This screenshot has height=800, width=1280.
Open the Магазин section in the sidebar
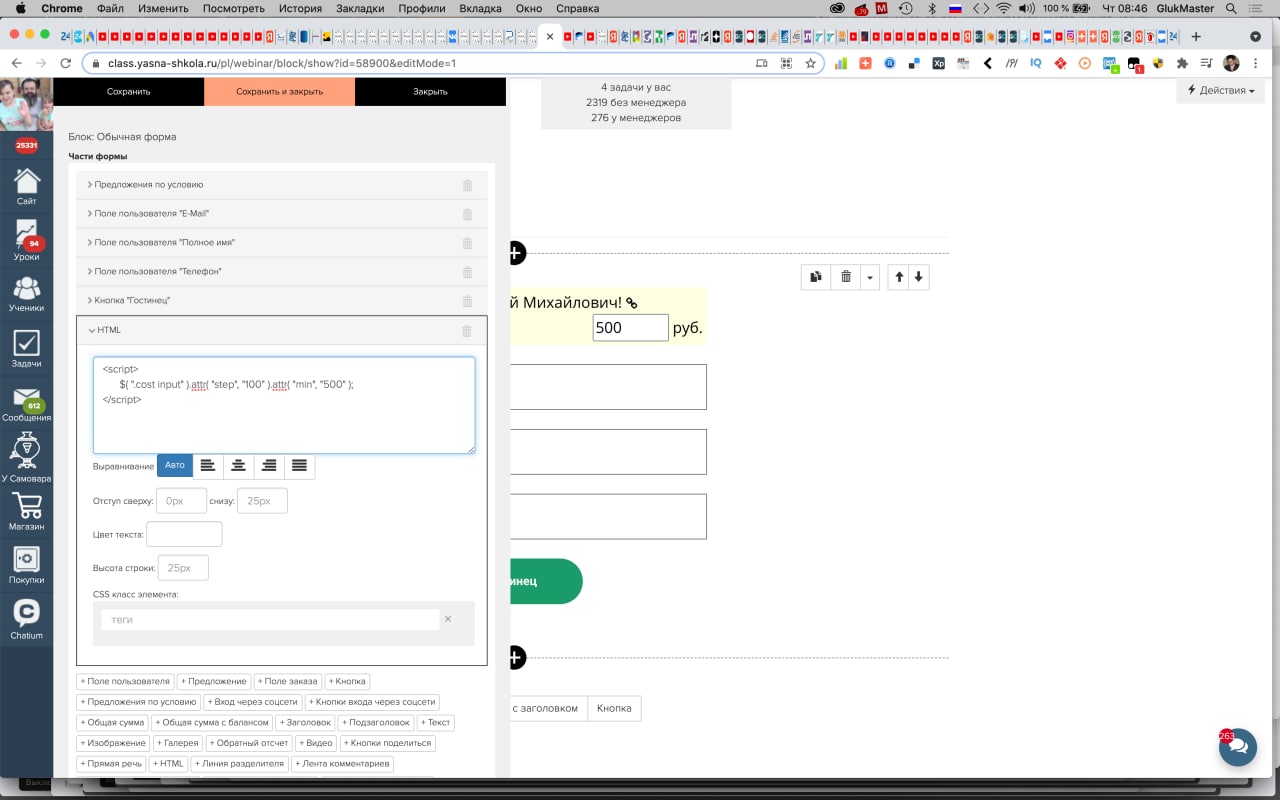tap(26, 512)
